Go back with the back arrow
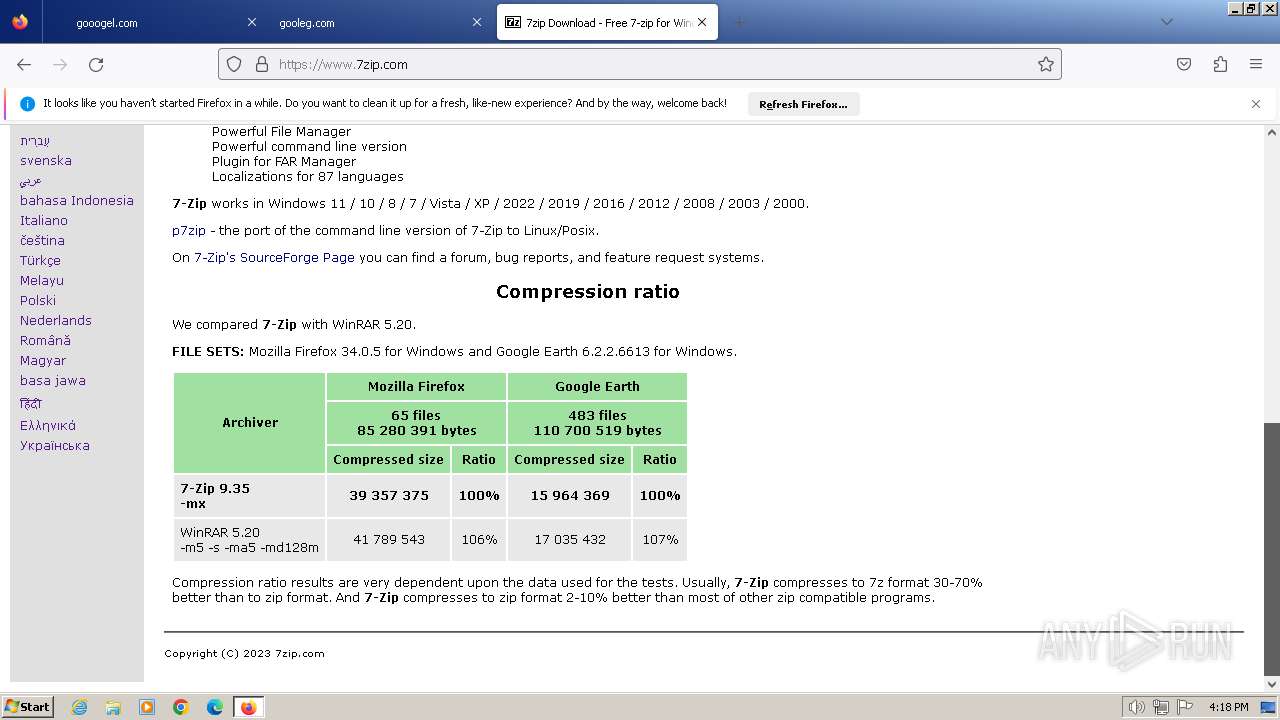 (24, 64)
